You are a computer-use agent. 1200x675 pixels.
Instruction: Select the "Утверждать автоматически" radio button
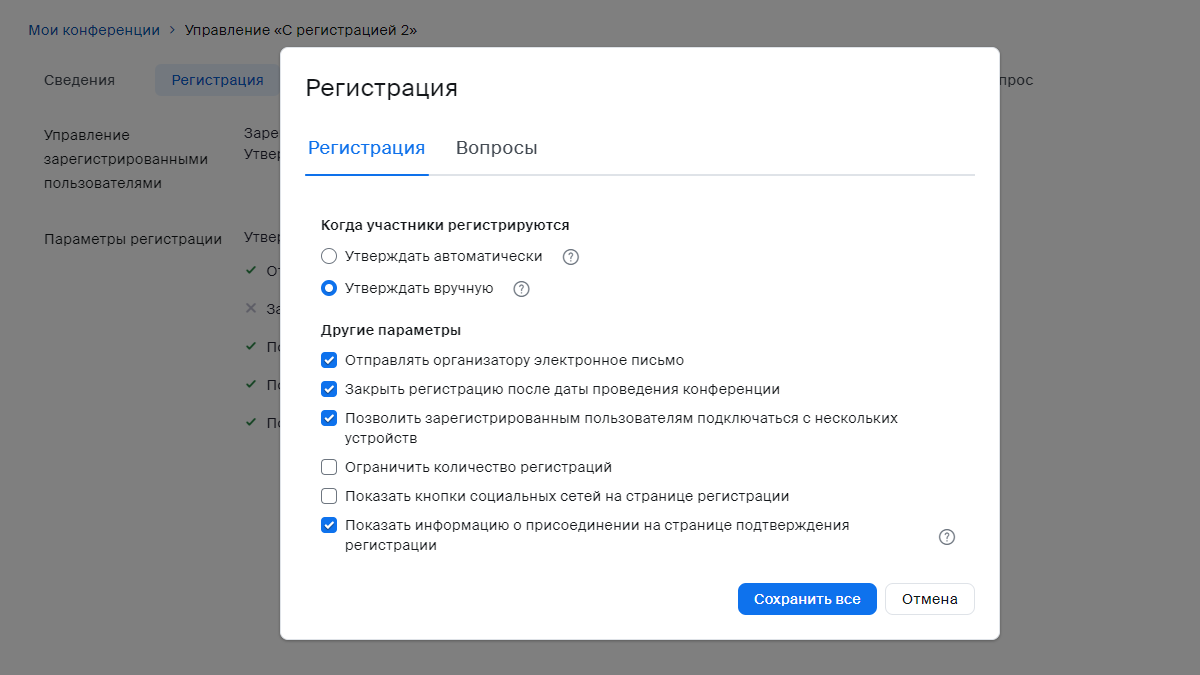(x=329, y=256)
